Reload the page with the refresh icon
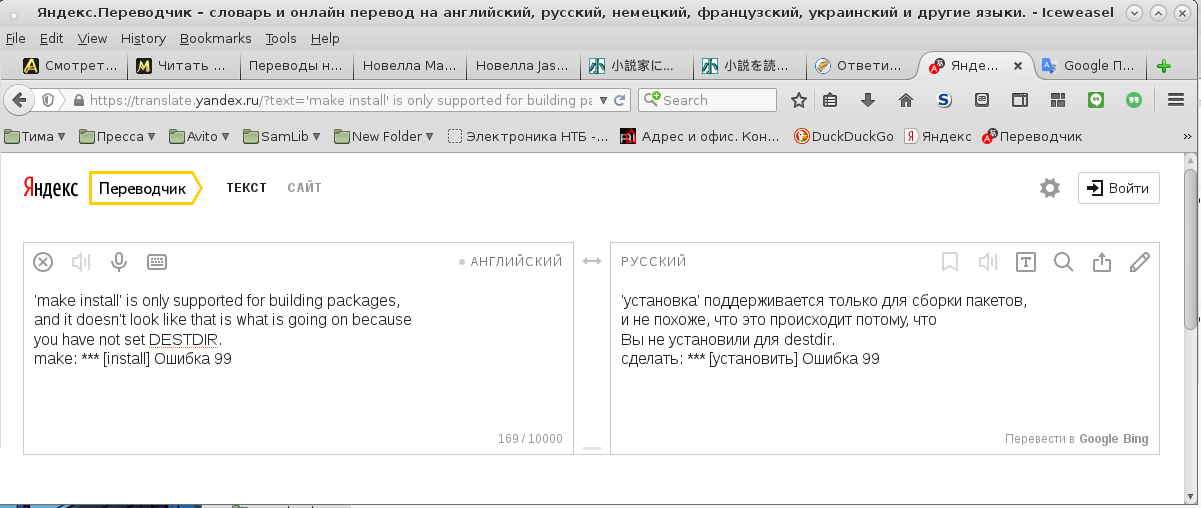 pos(619,100)
